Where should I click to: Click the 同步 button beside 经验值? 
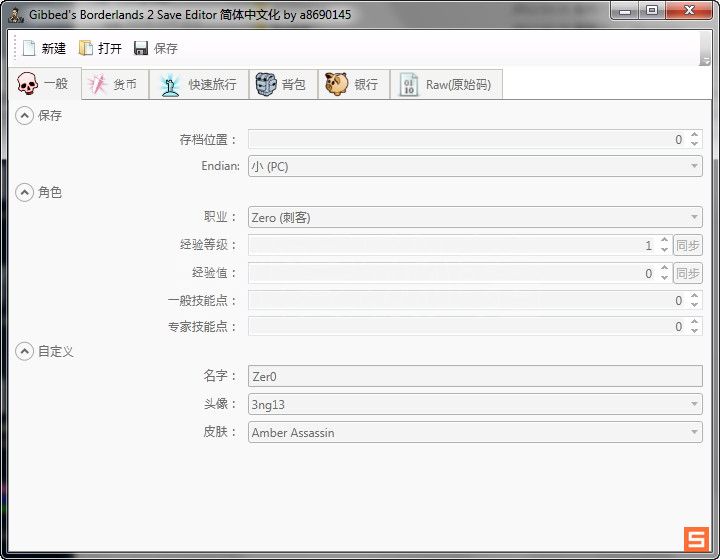coord(687,273)
